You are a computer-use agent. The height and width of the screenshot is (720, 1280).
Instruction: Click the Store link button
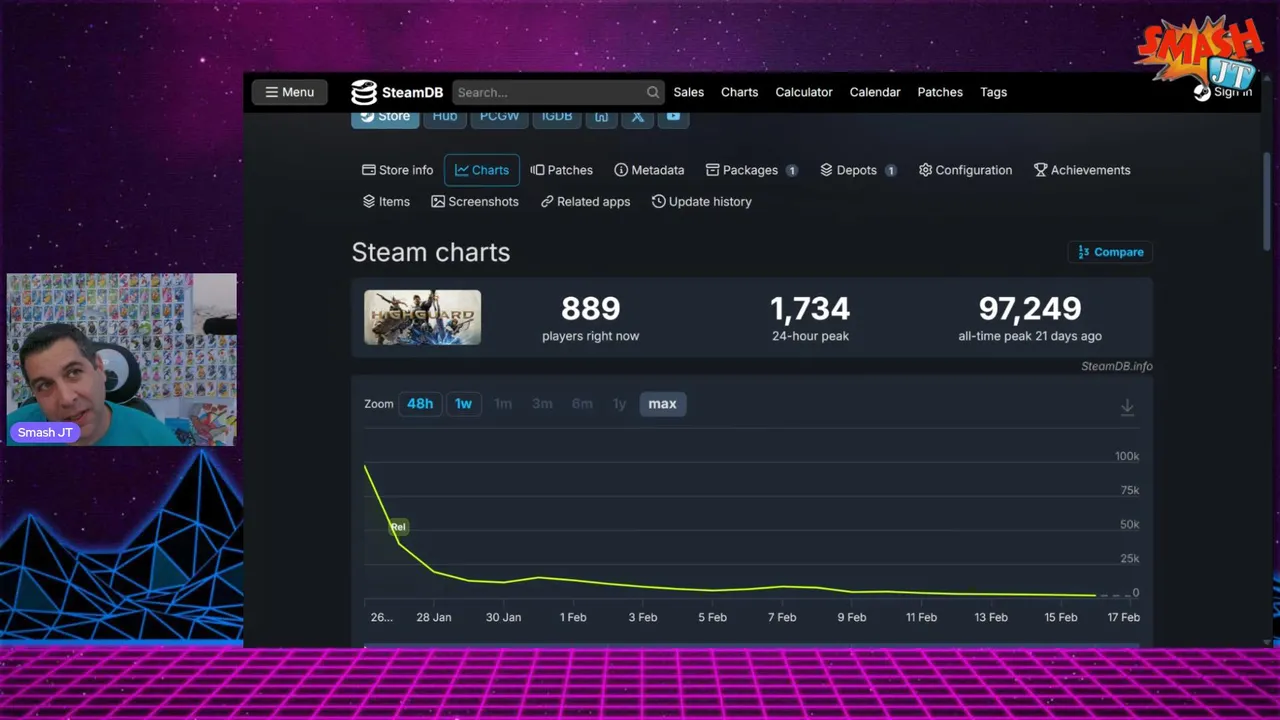[385, 117]
